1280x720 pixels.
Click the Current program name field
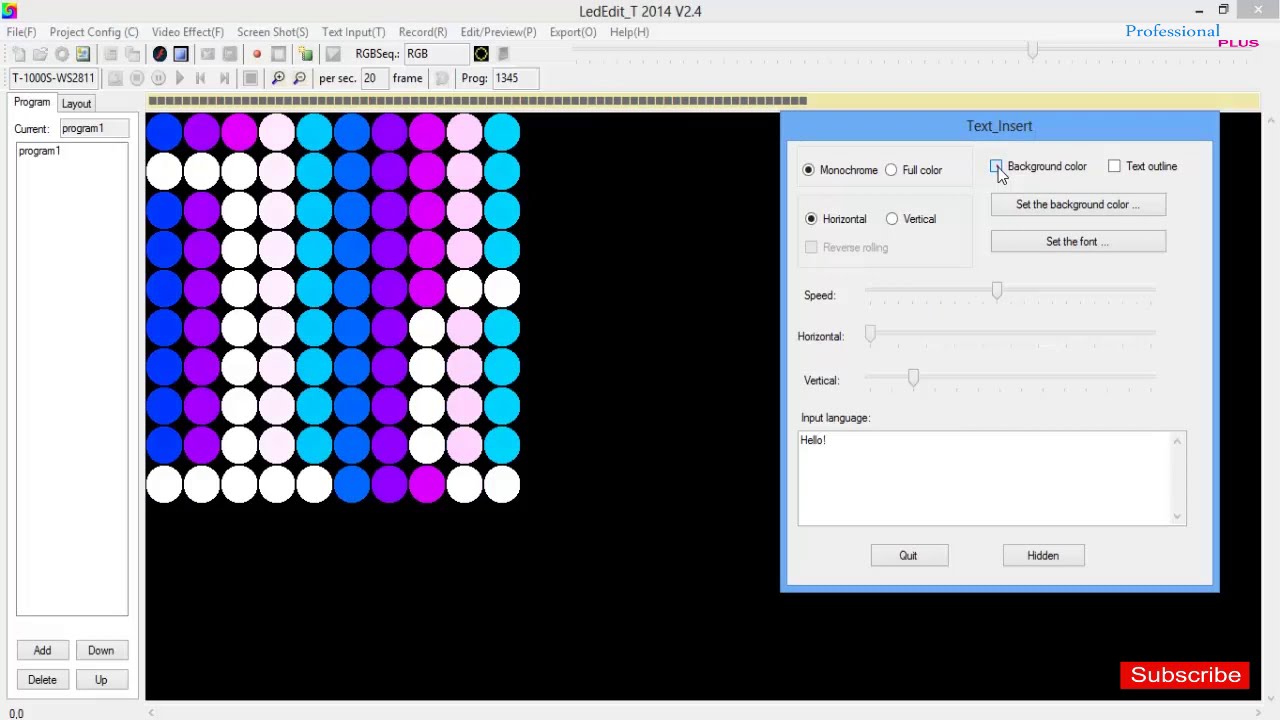coord(94,129)
